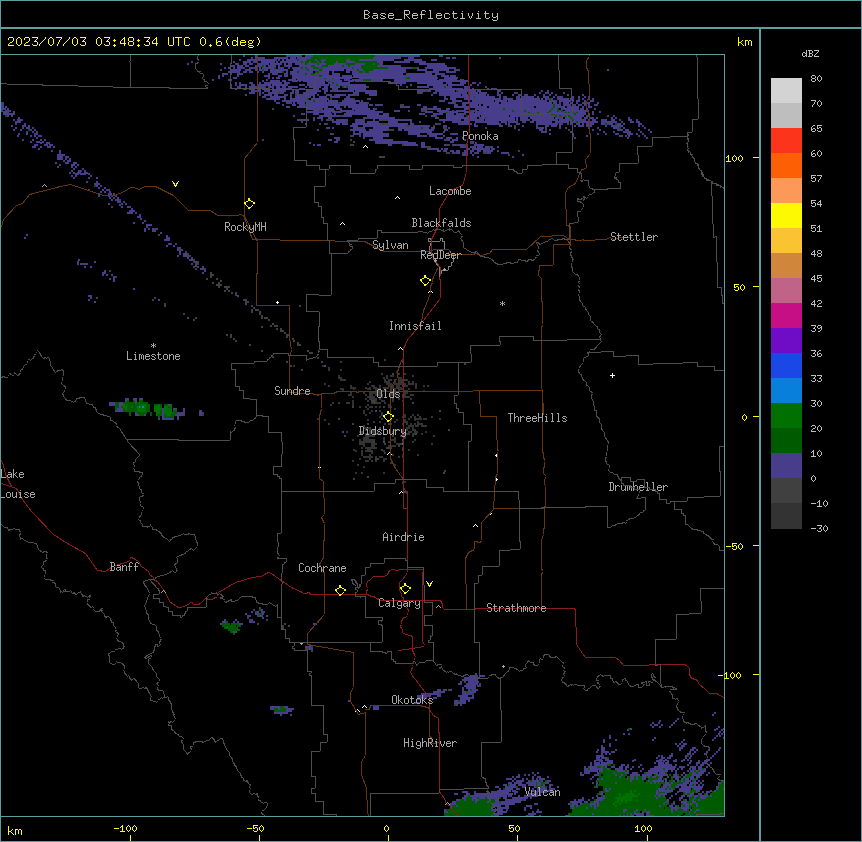Click the Innisfail city label
Screen dimensions: 862x842
[x=415, y=326]
